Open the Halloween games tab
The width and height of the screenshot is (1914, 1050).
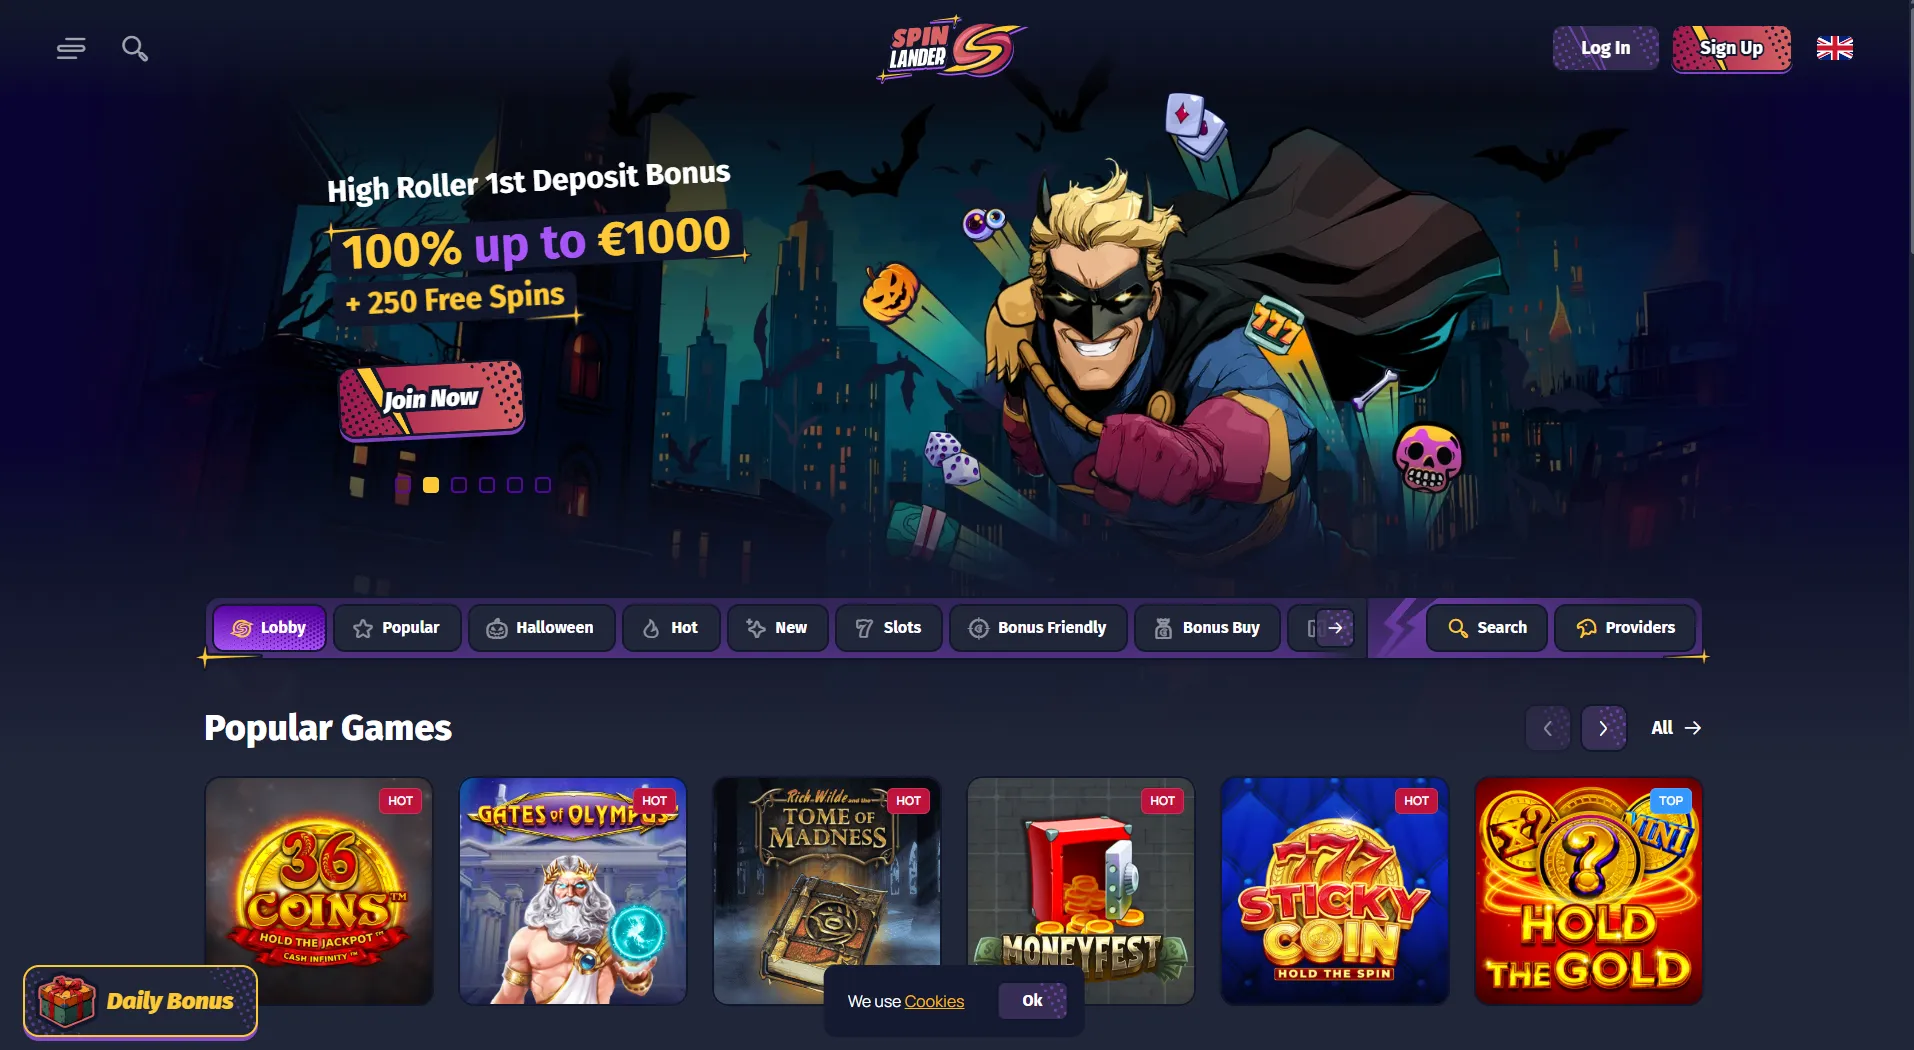(x=541, y=628)
